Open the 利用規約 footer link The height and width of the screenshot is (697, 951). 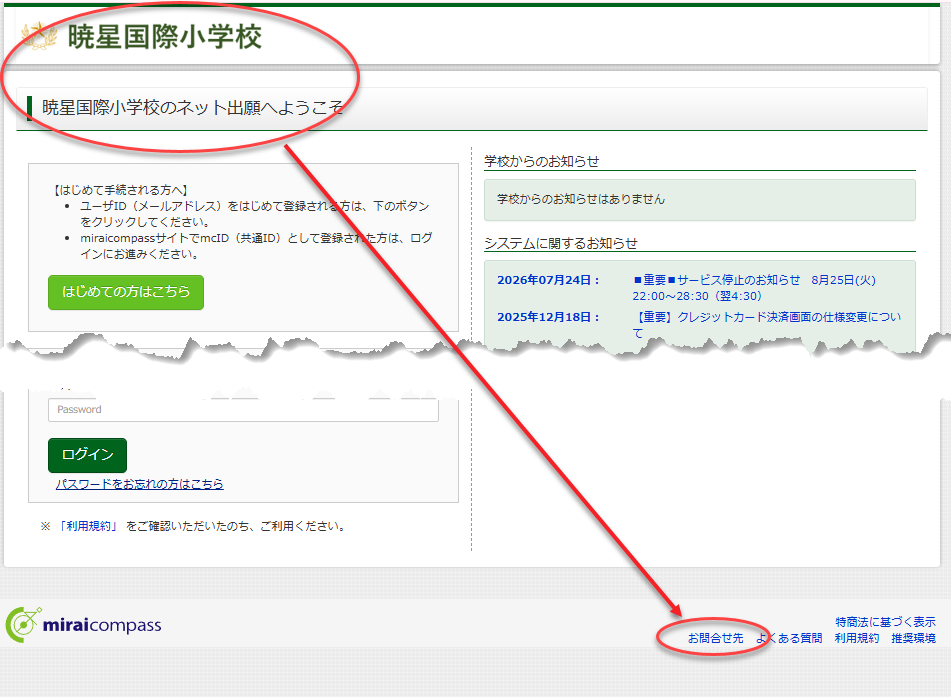856,638
